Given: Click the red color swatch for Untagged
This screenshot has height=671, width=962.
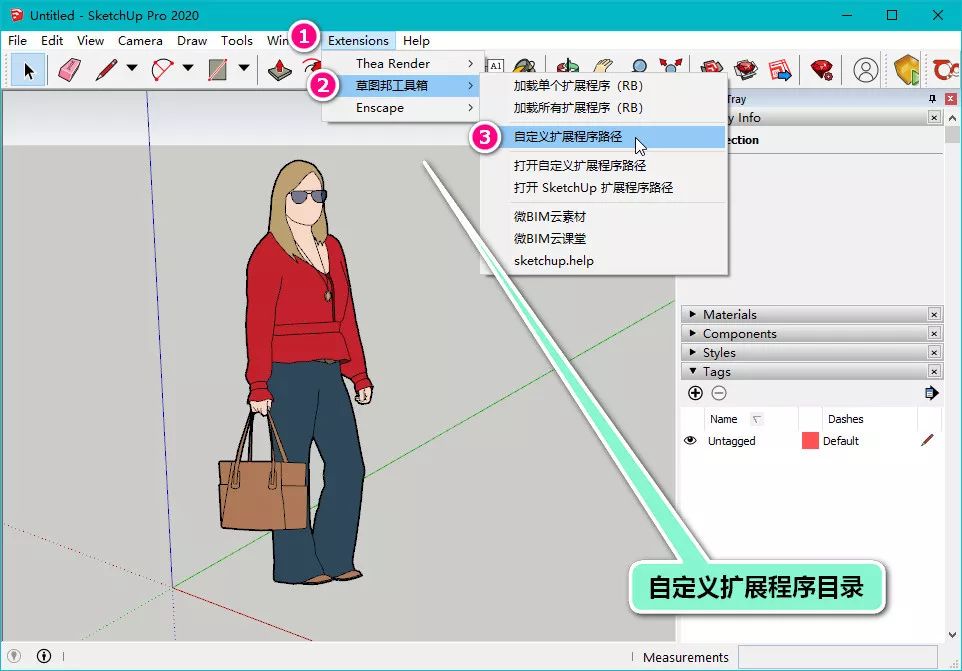Looking at the screenshot, I should click(810, 440).
